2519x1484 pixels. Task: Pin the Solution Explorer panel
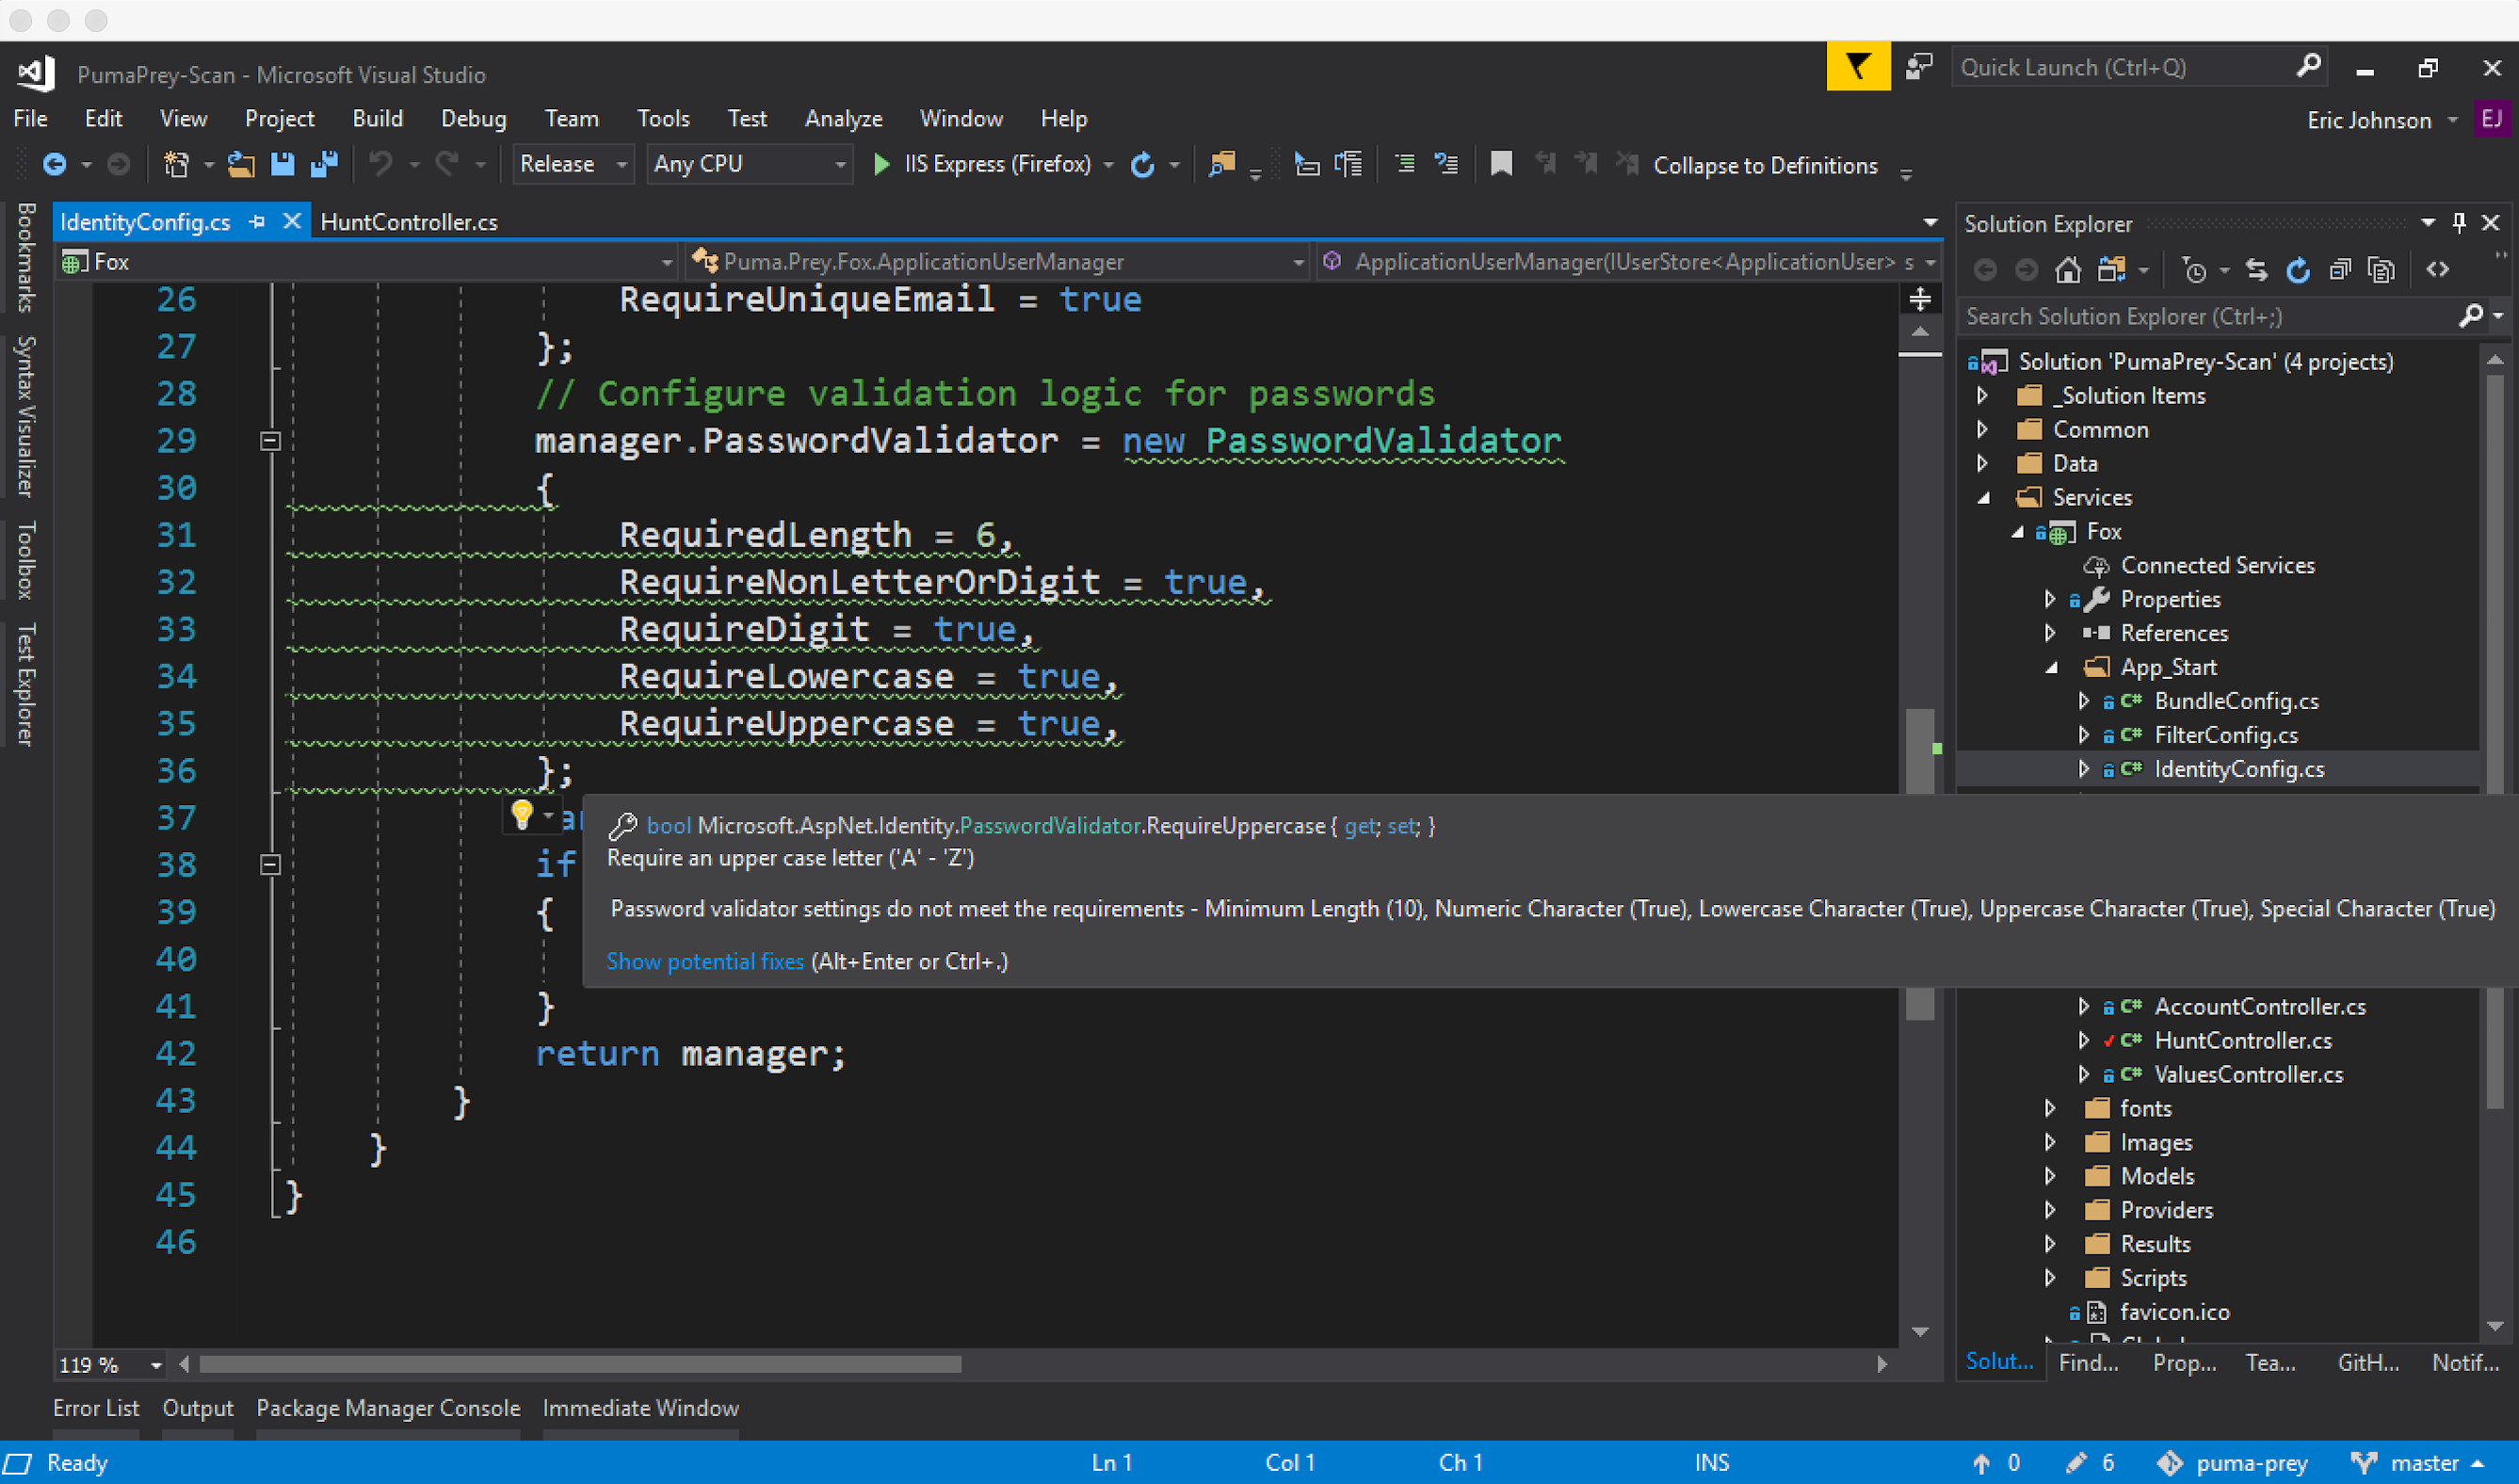click(x=2460, y=222)
